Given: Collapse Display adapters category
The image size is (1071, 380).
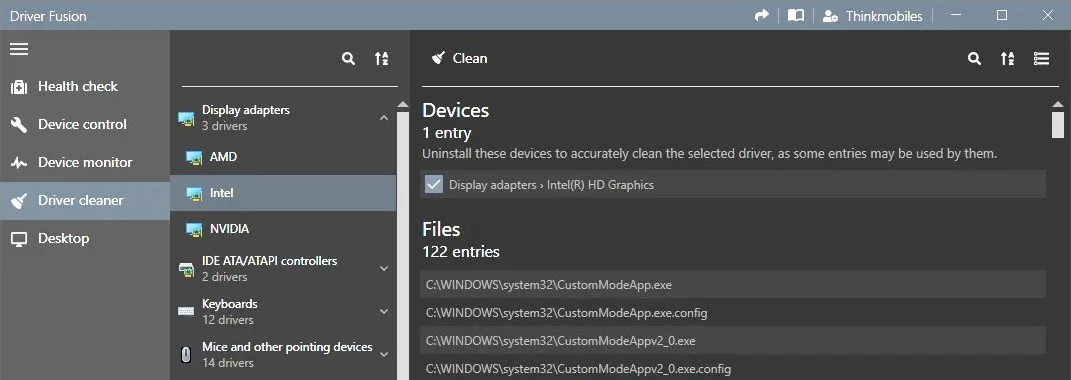Looking at the screenshot, I should tap(384, 118).
